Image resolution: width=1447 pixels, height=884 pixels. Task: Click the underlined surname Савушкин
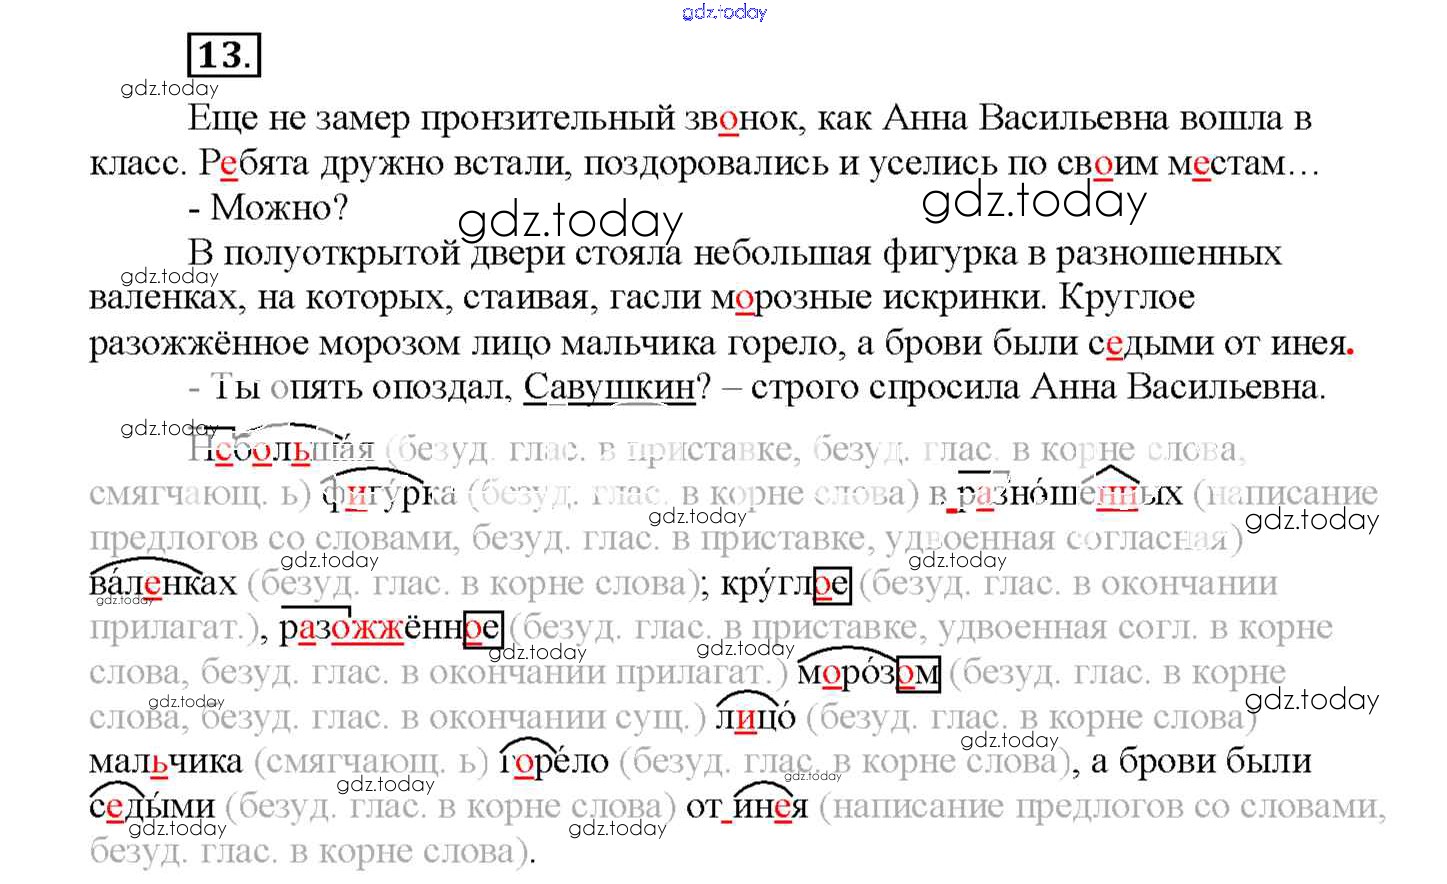[609, 388]
